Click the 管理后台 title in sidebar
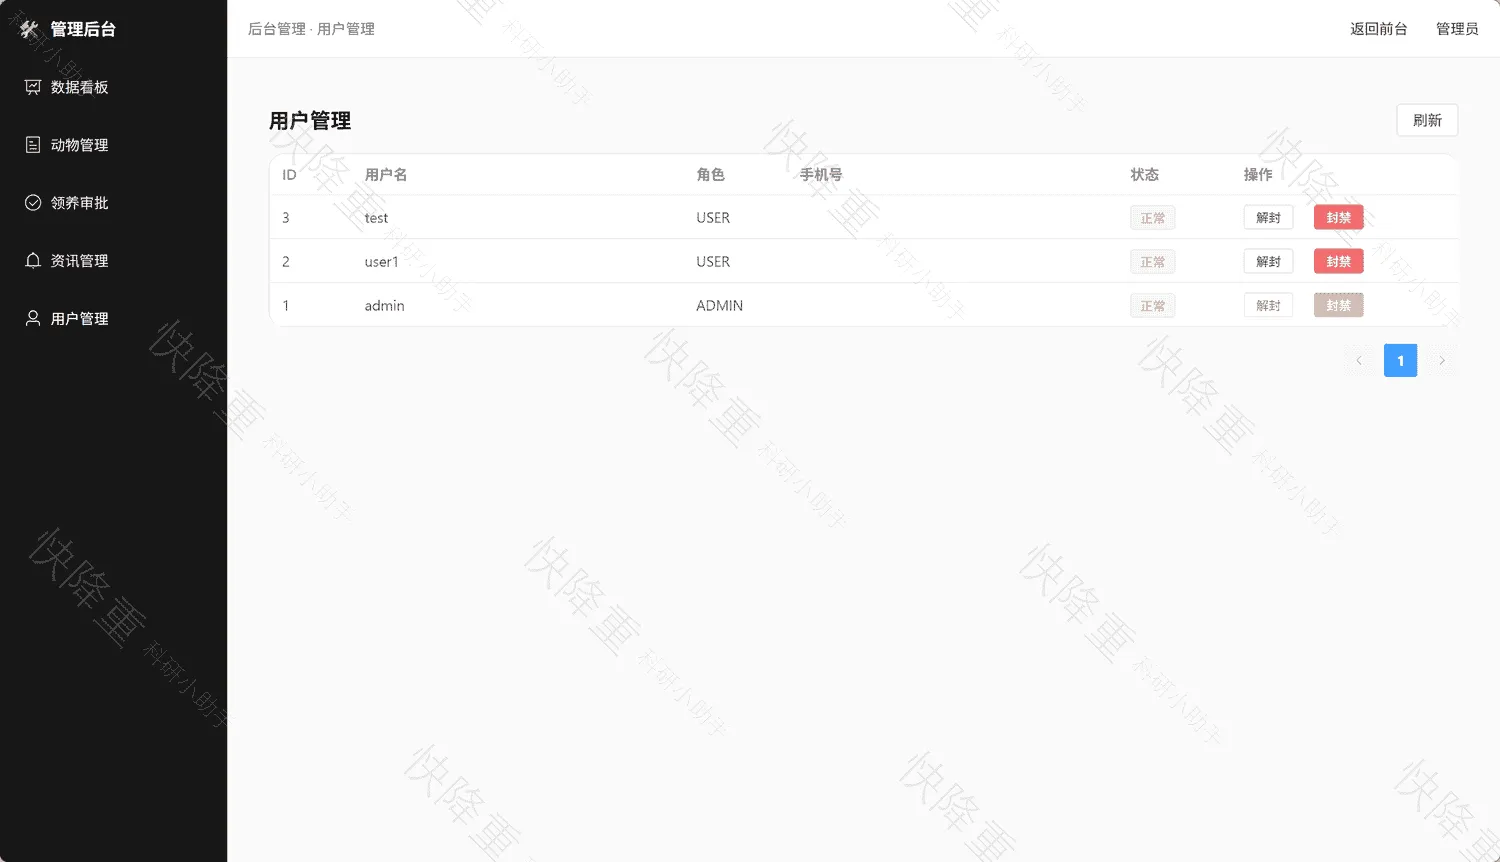The width and height of the screenshot is (1500, 862). click(x=83, y=29)
